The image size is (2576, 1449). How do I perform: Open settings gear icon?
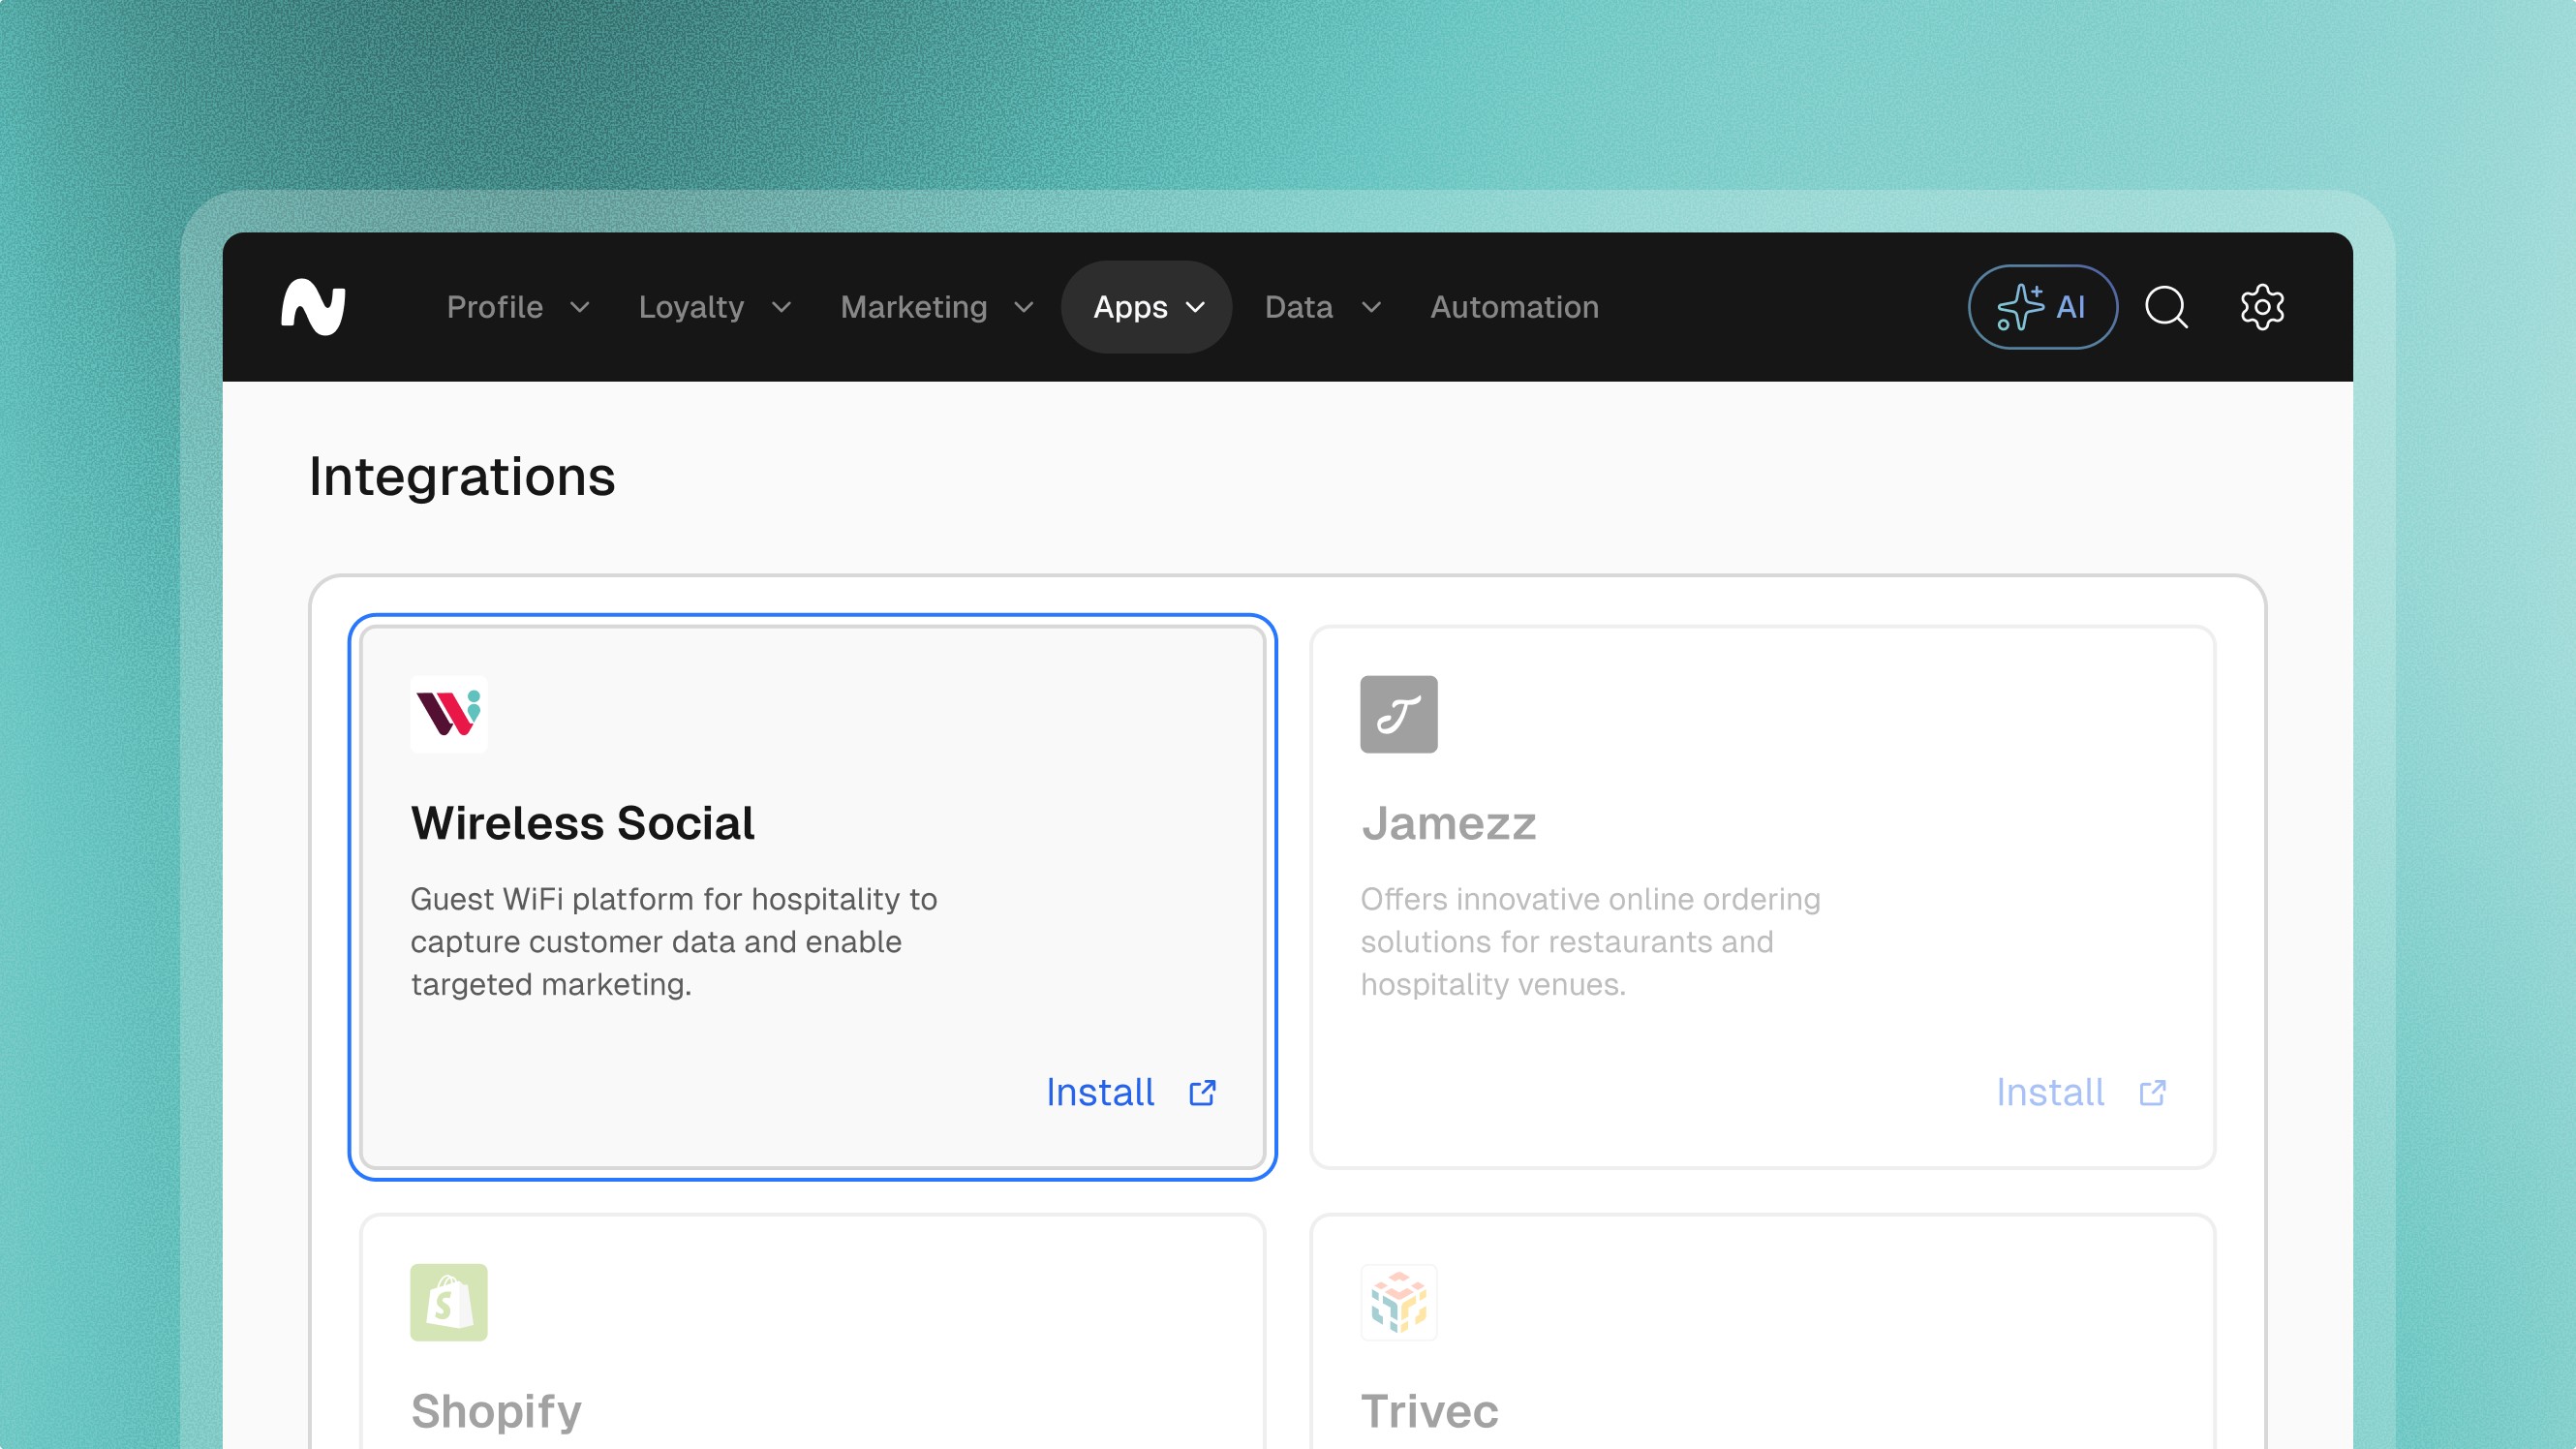2261,307
